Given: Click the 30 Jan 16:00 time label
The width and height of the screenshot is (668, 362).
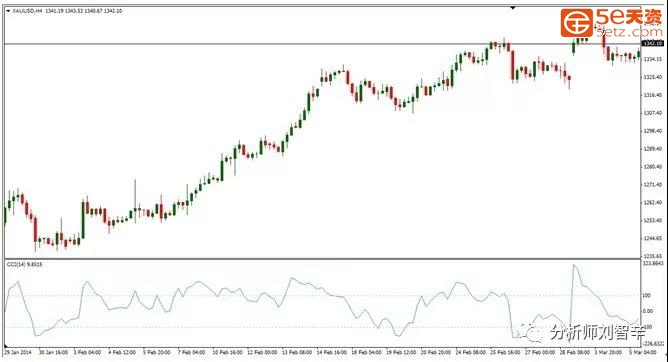Looking at the screenshot, I should coord(53,353).
